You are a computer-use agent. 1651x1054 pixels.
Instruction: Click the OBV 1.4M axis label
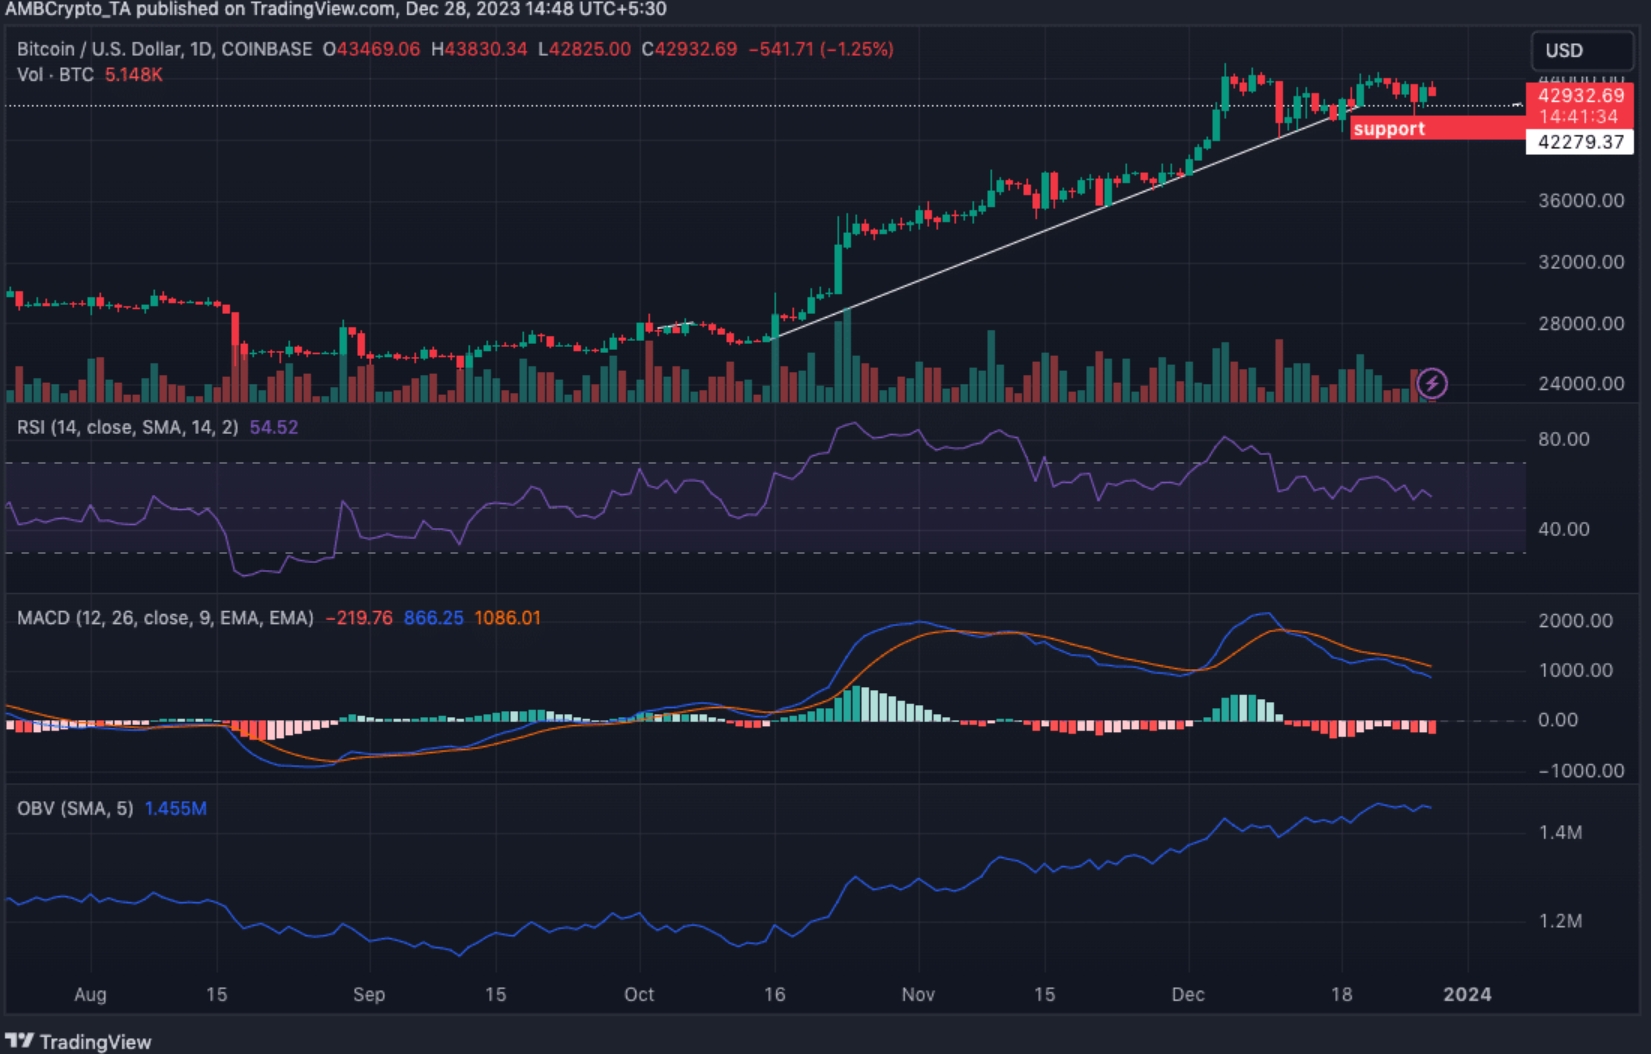[x=1561, y=832]
